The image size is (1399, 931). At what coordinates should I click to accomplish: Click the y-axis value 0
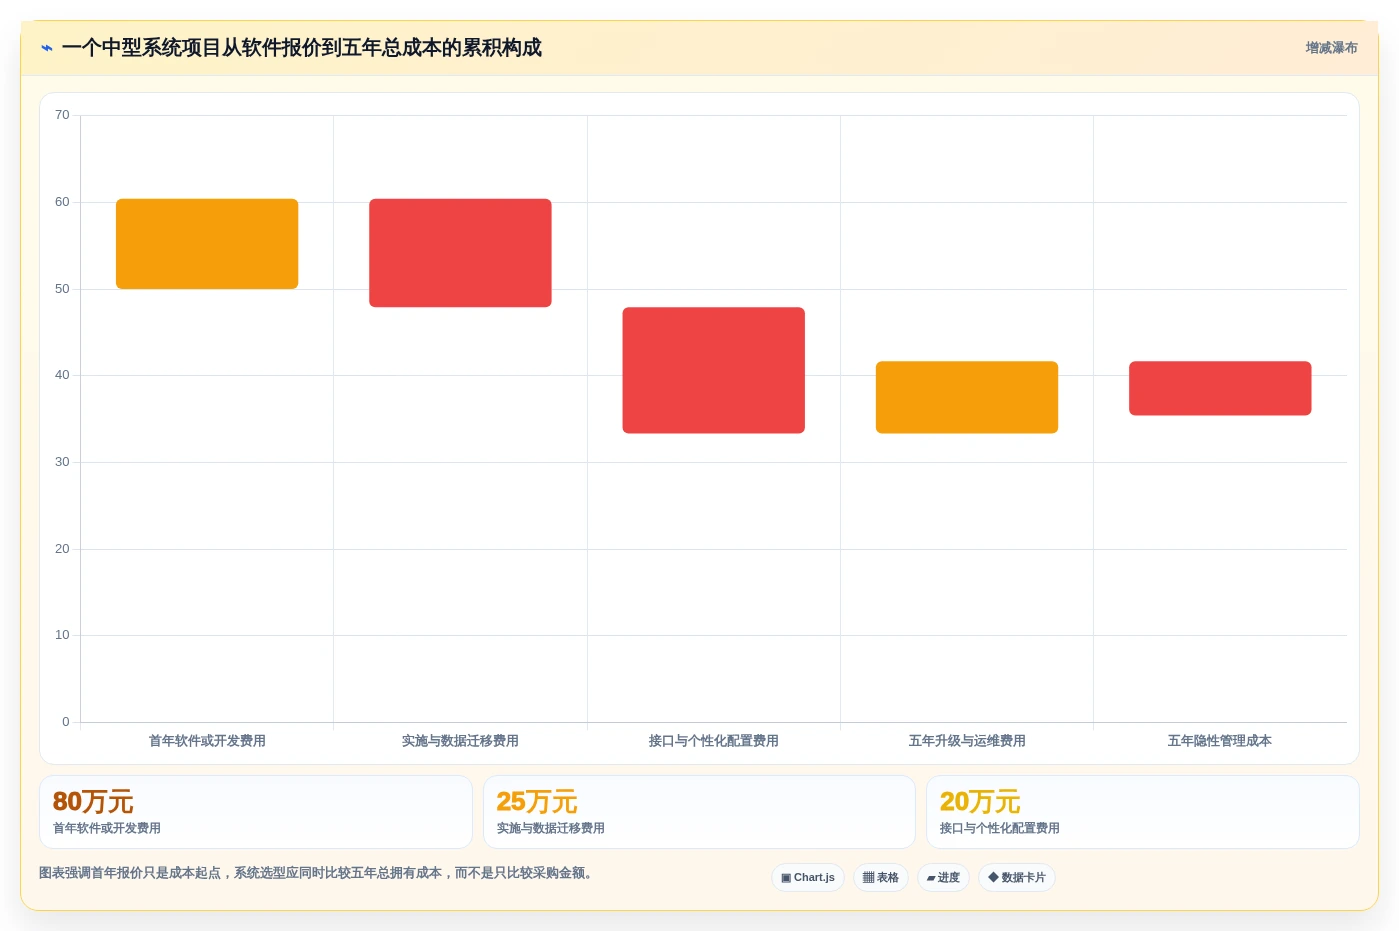pos(66,722)
